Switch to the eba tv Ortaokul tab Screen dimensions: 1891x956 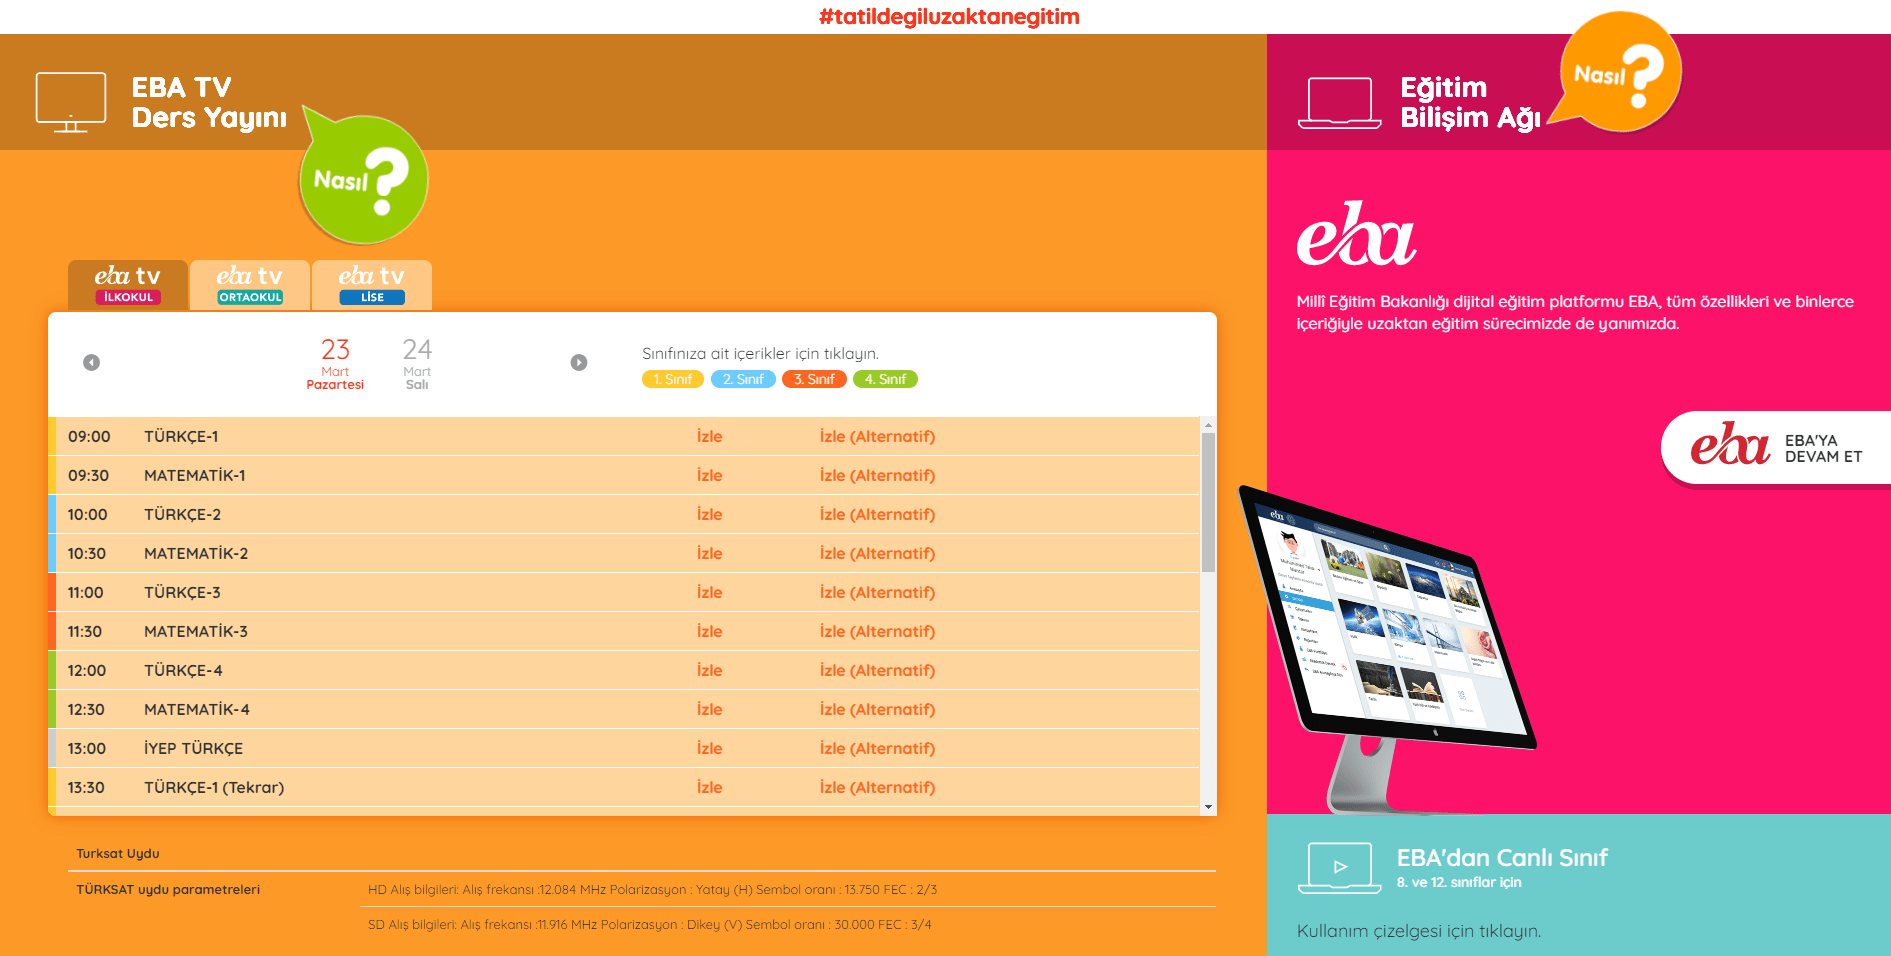click(250, 284)
